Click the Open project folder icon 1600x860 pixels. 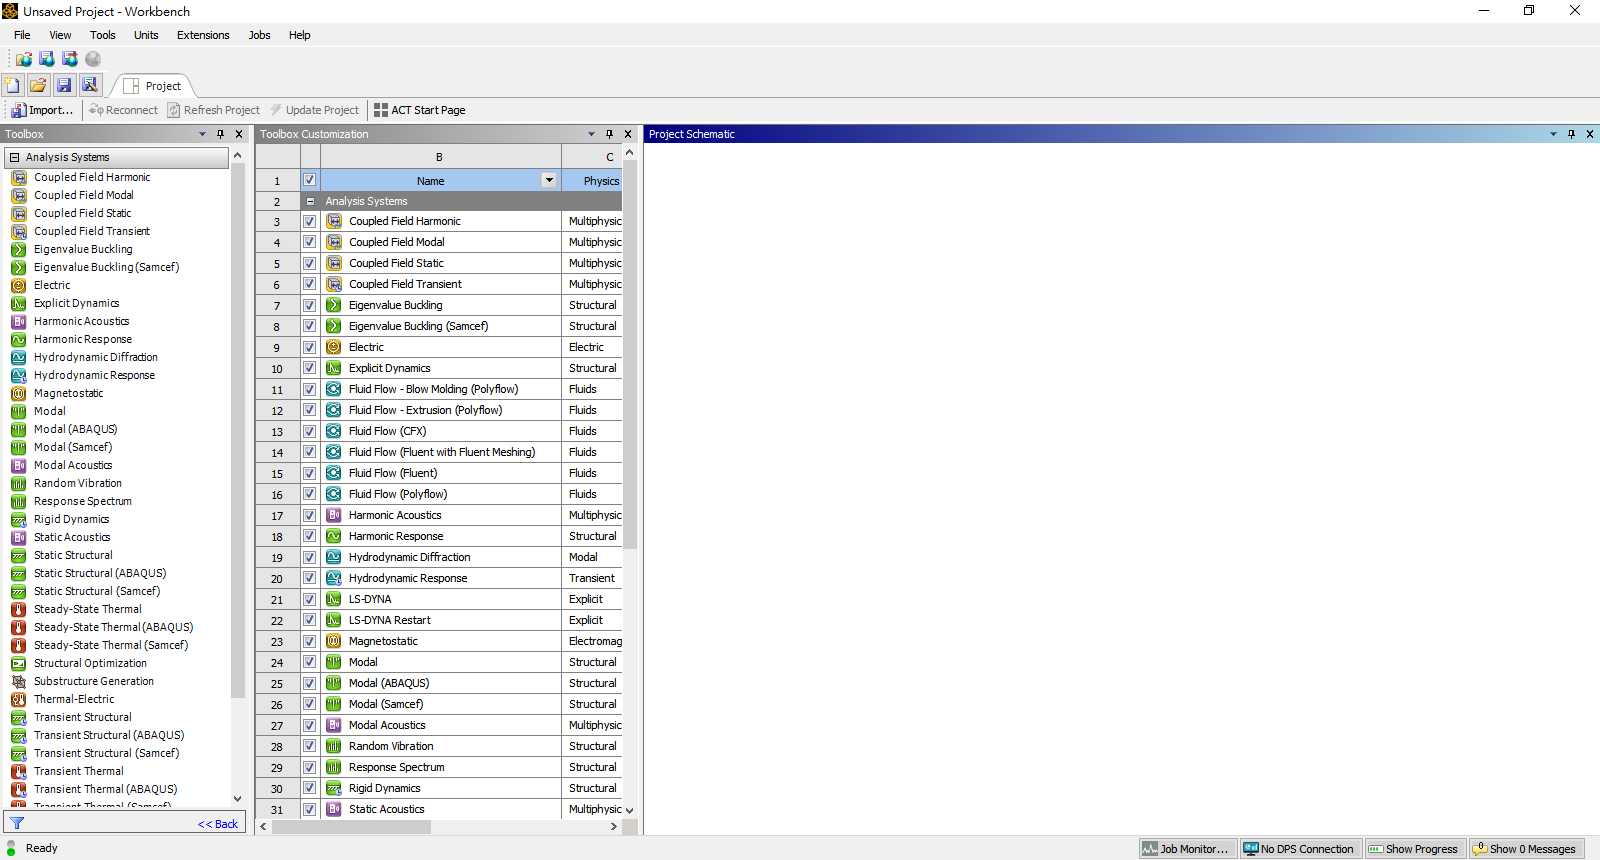point(38,85)
